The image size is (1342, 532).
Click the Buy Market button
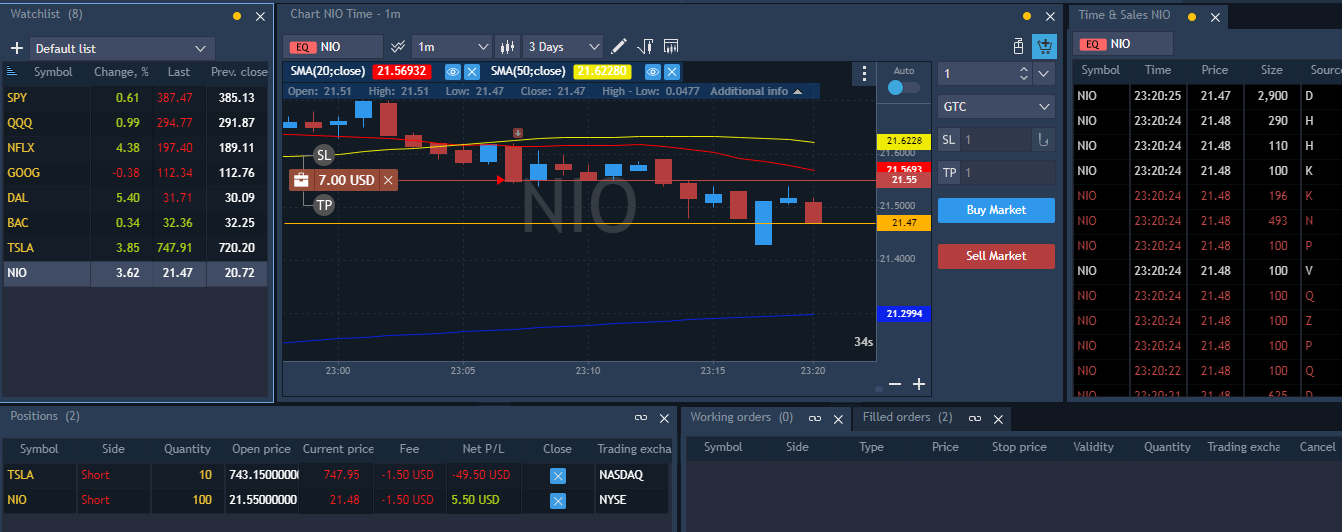point(996,210)
